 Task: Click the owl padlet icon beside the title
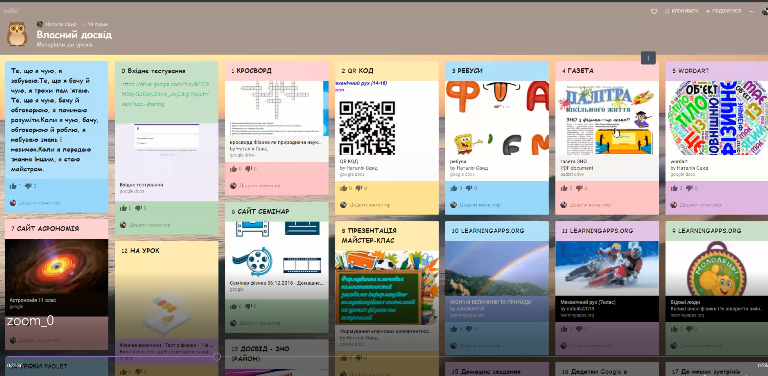tap(17, 34)
